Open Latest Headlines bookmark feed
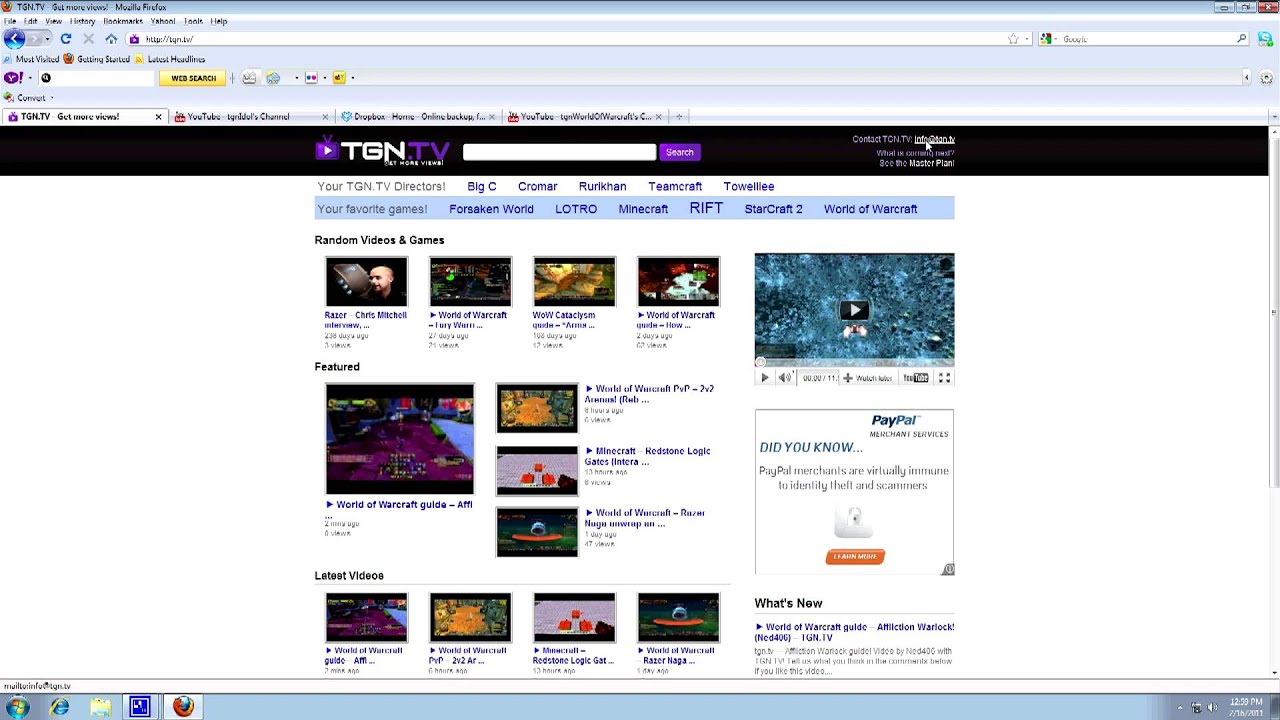 click(x=170, y=59)
